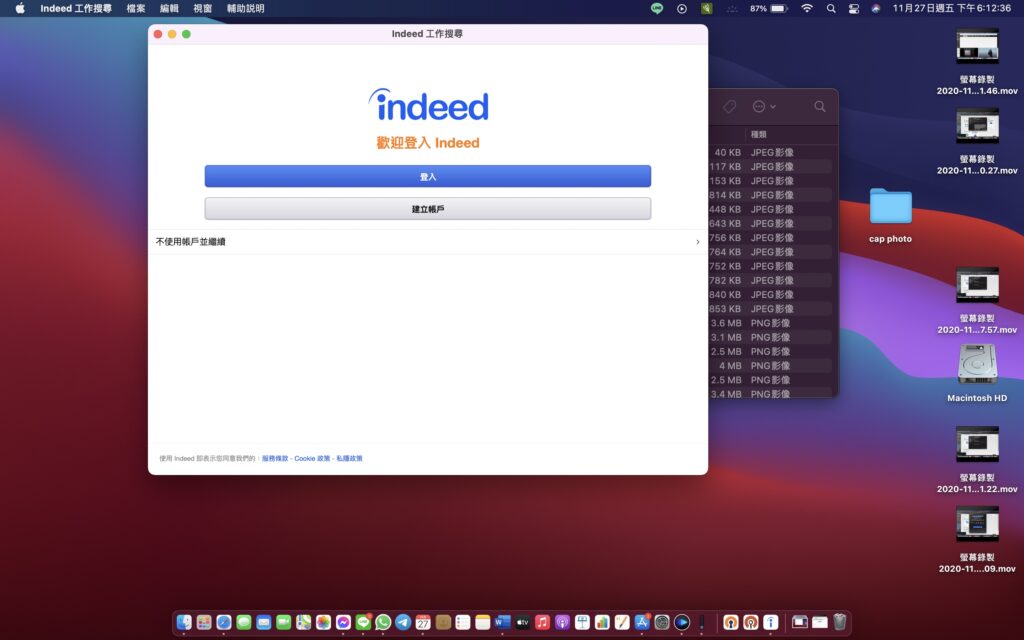Open Calendar from the dock

point(423,622)
